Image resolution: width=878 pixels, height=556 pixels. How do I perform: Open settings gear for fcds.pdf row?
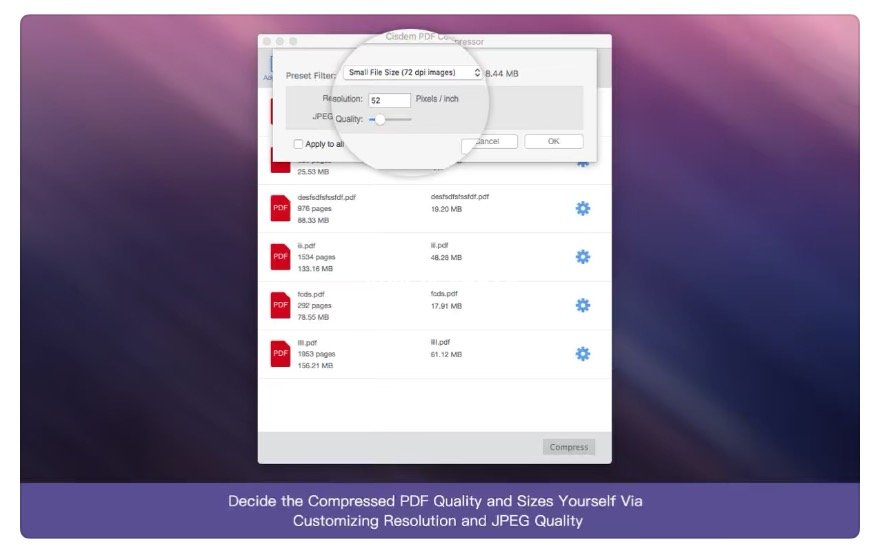point(583,305)
